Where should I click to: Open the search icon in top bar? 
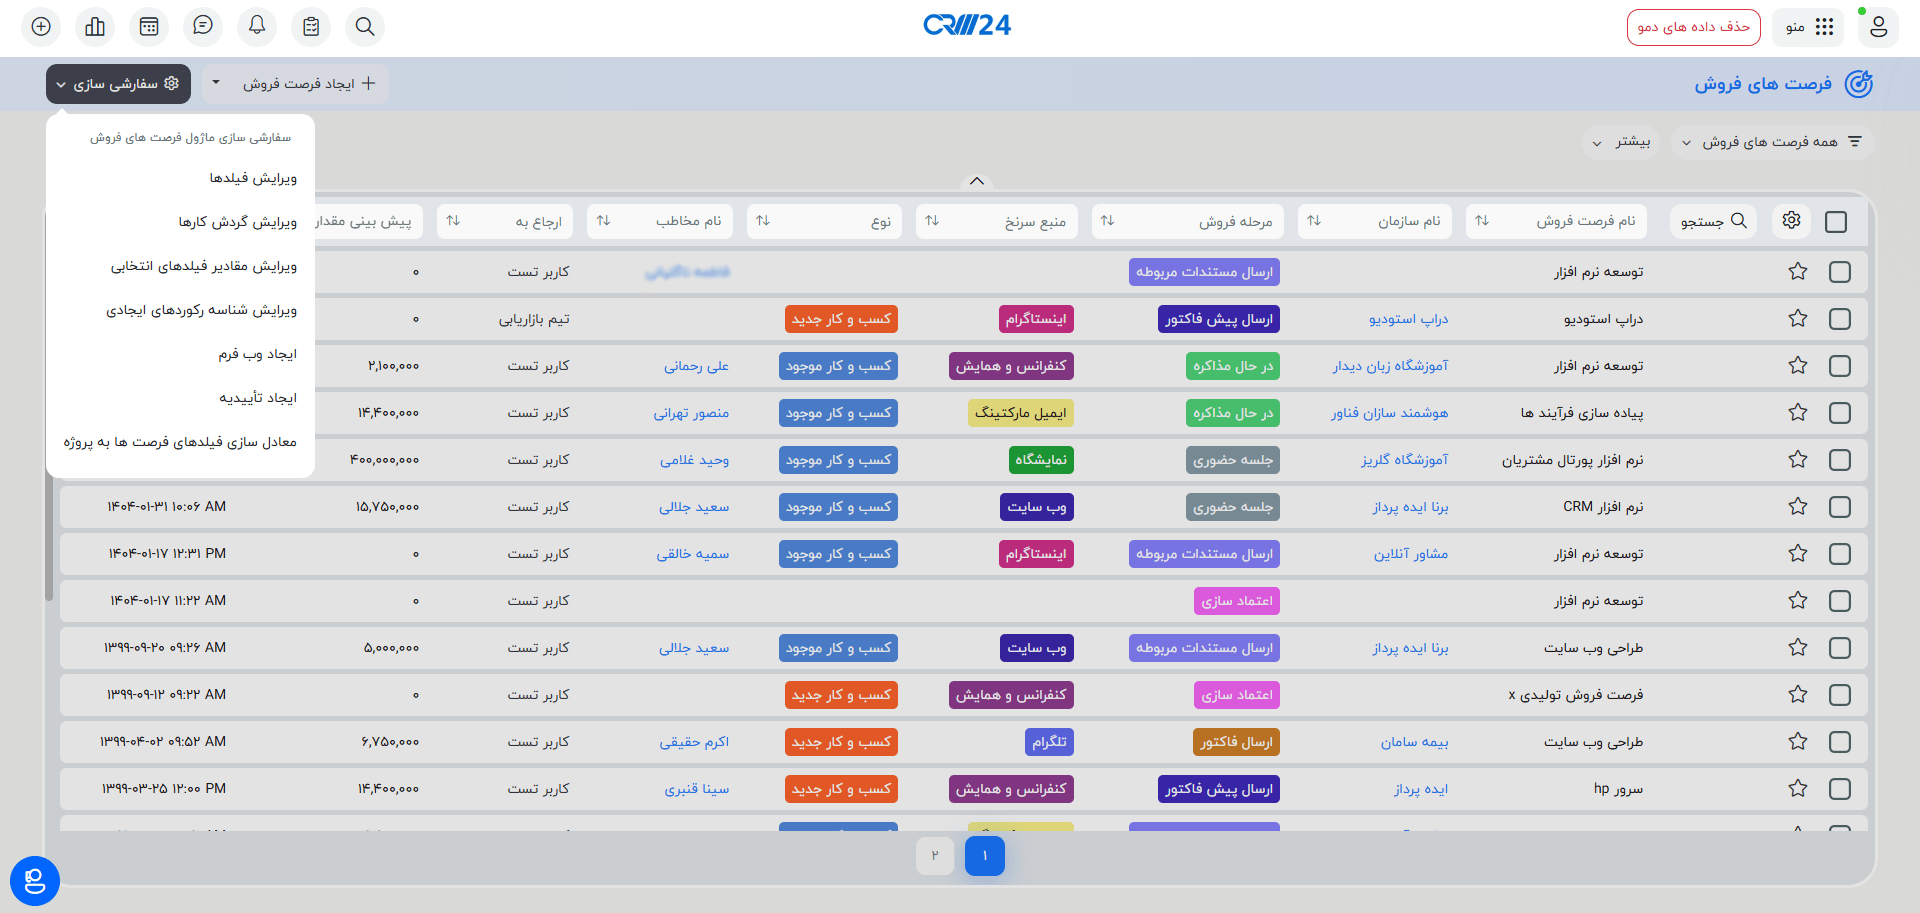[x=365, y=27]
